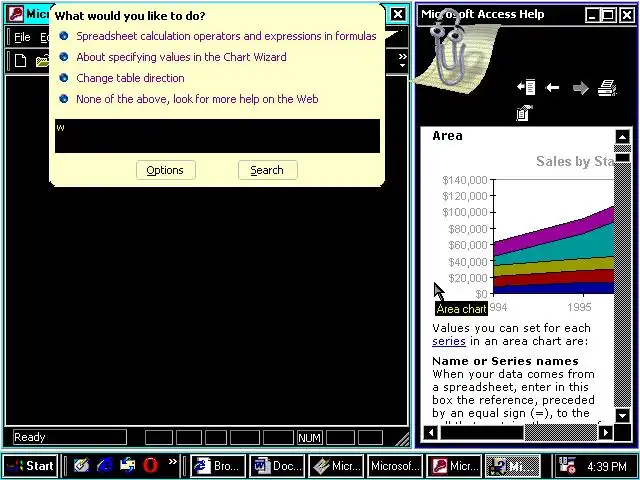Click the Help horizontal scroll right arrow

[x=606, y=432]
